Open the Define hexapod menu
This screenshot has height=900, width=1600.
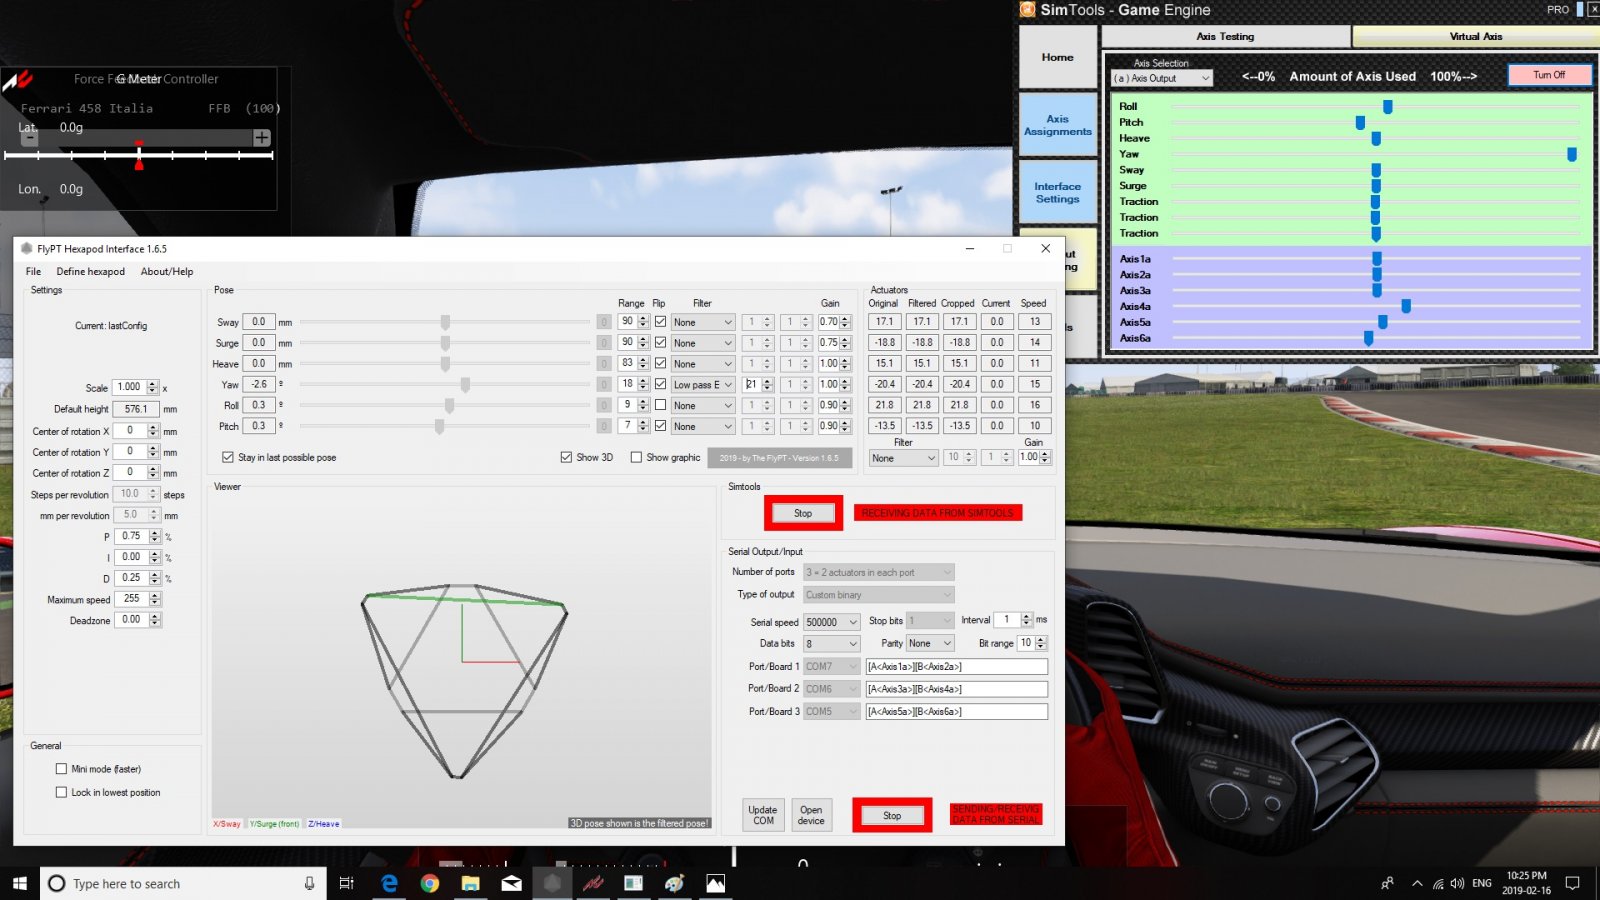(x=90, y=271)
